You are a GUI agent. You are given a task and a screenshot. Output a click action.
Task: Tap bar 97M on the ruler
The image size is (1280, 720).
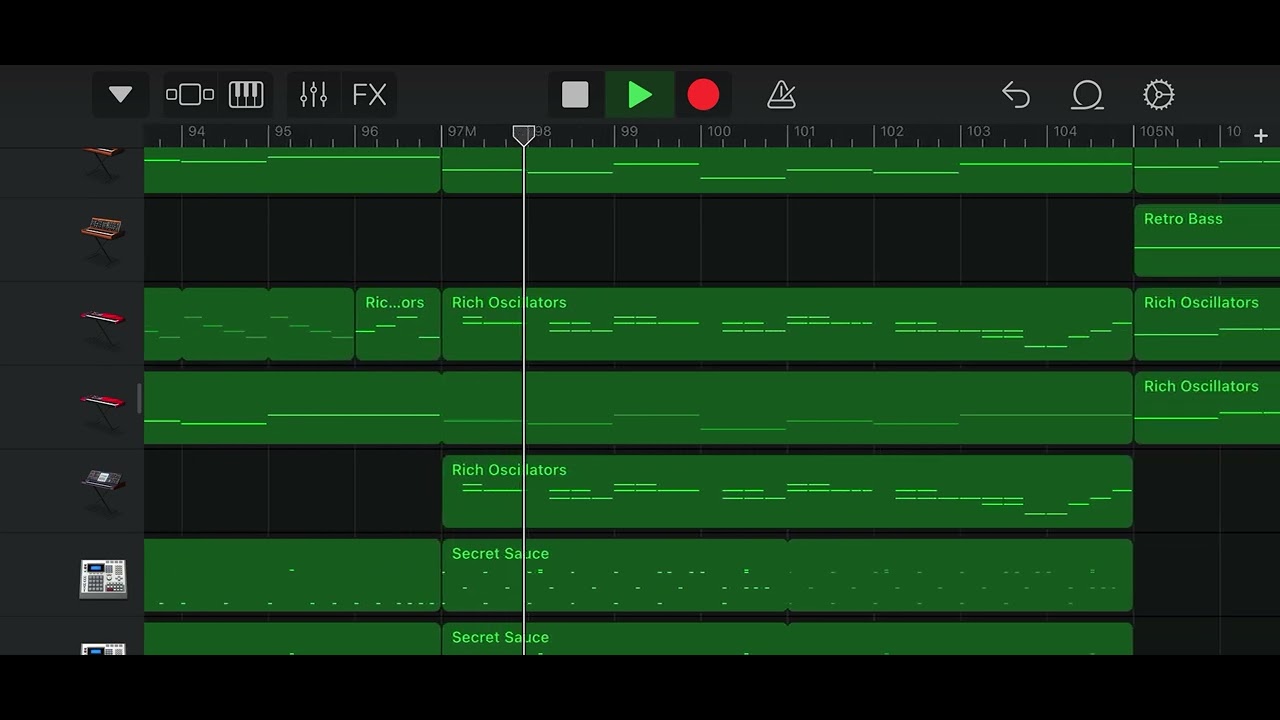(462, 132)
